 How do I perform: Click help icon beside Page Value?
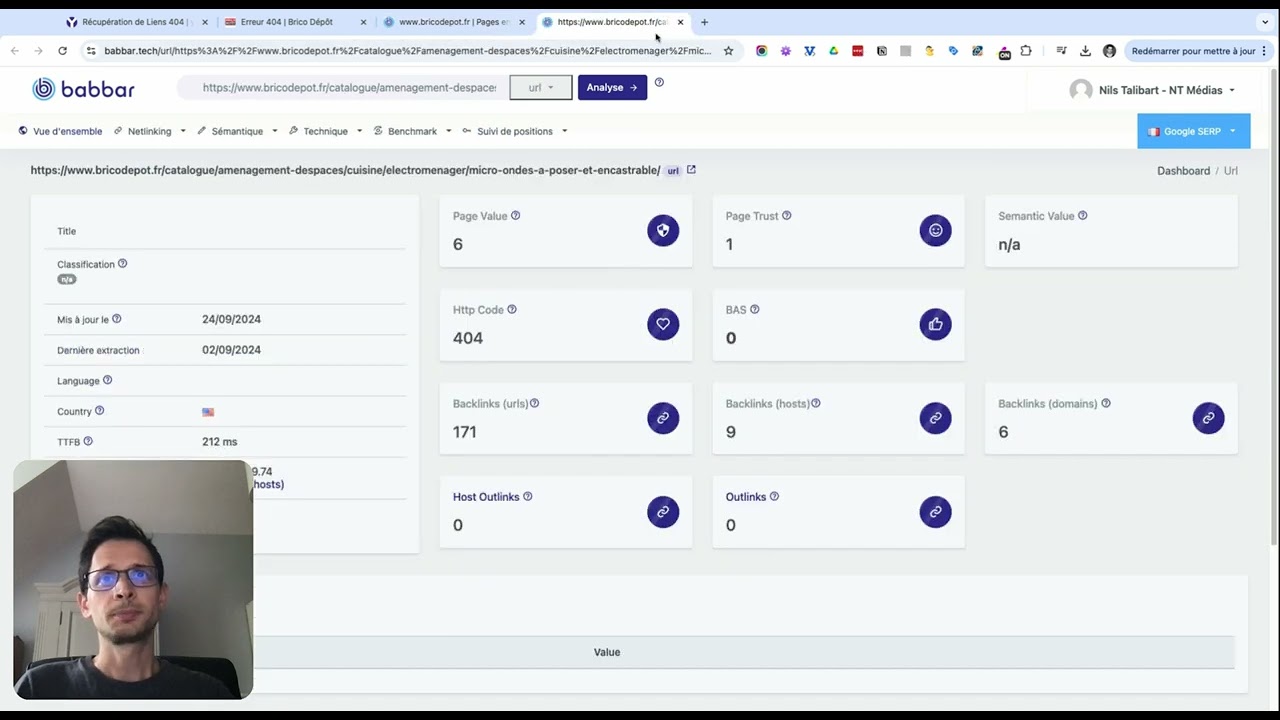(x=516, y=216)
